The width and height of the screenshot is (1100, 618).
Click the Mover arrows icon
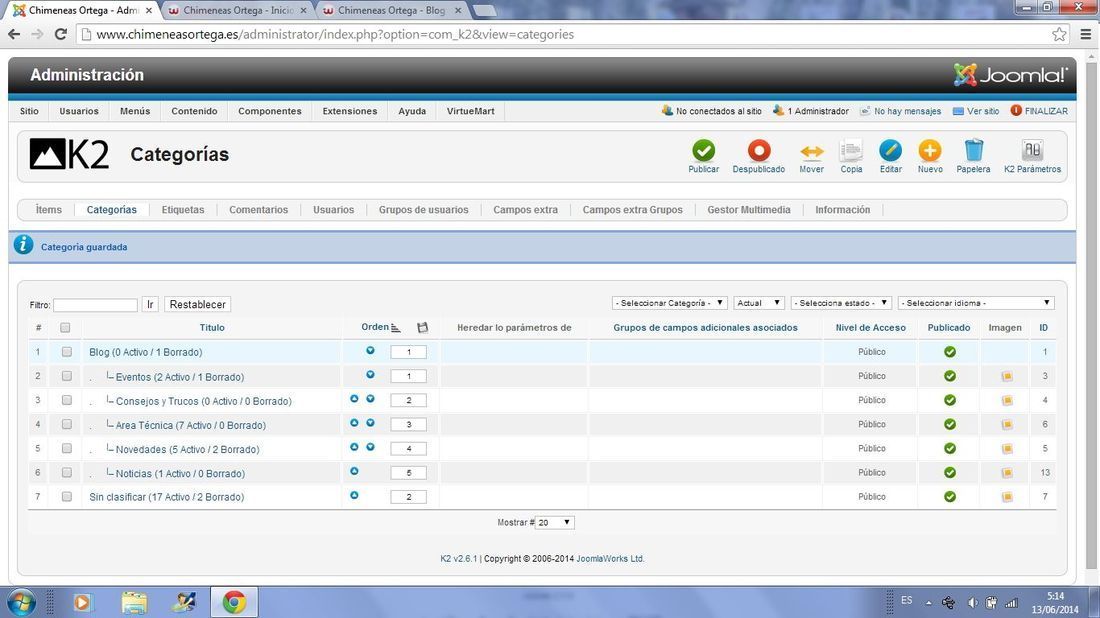click(x=812, y=151)
